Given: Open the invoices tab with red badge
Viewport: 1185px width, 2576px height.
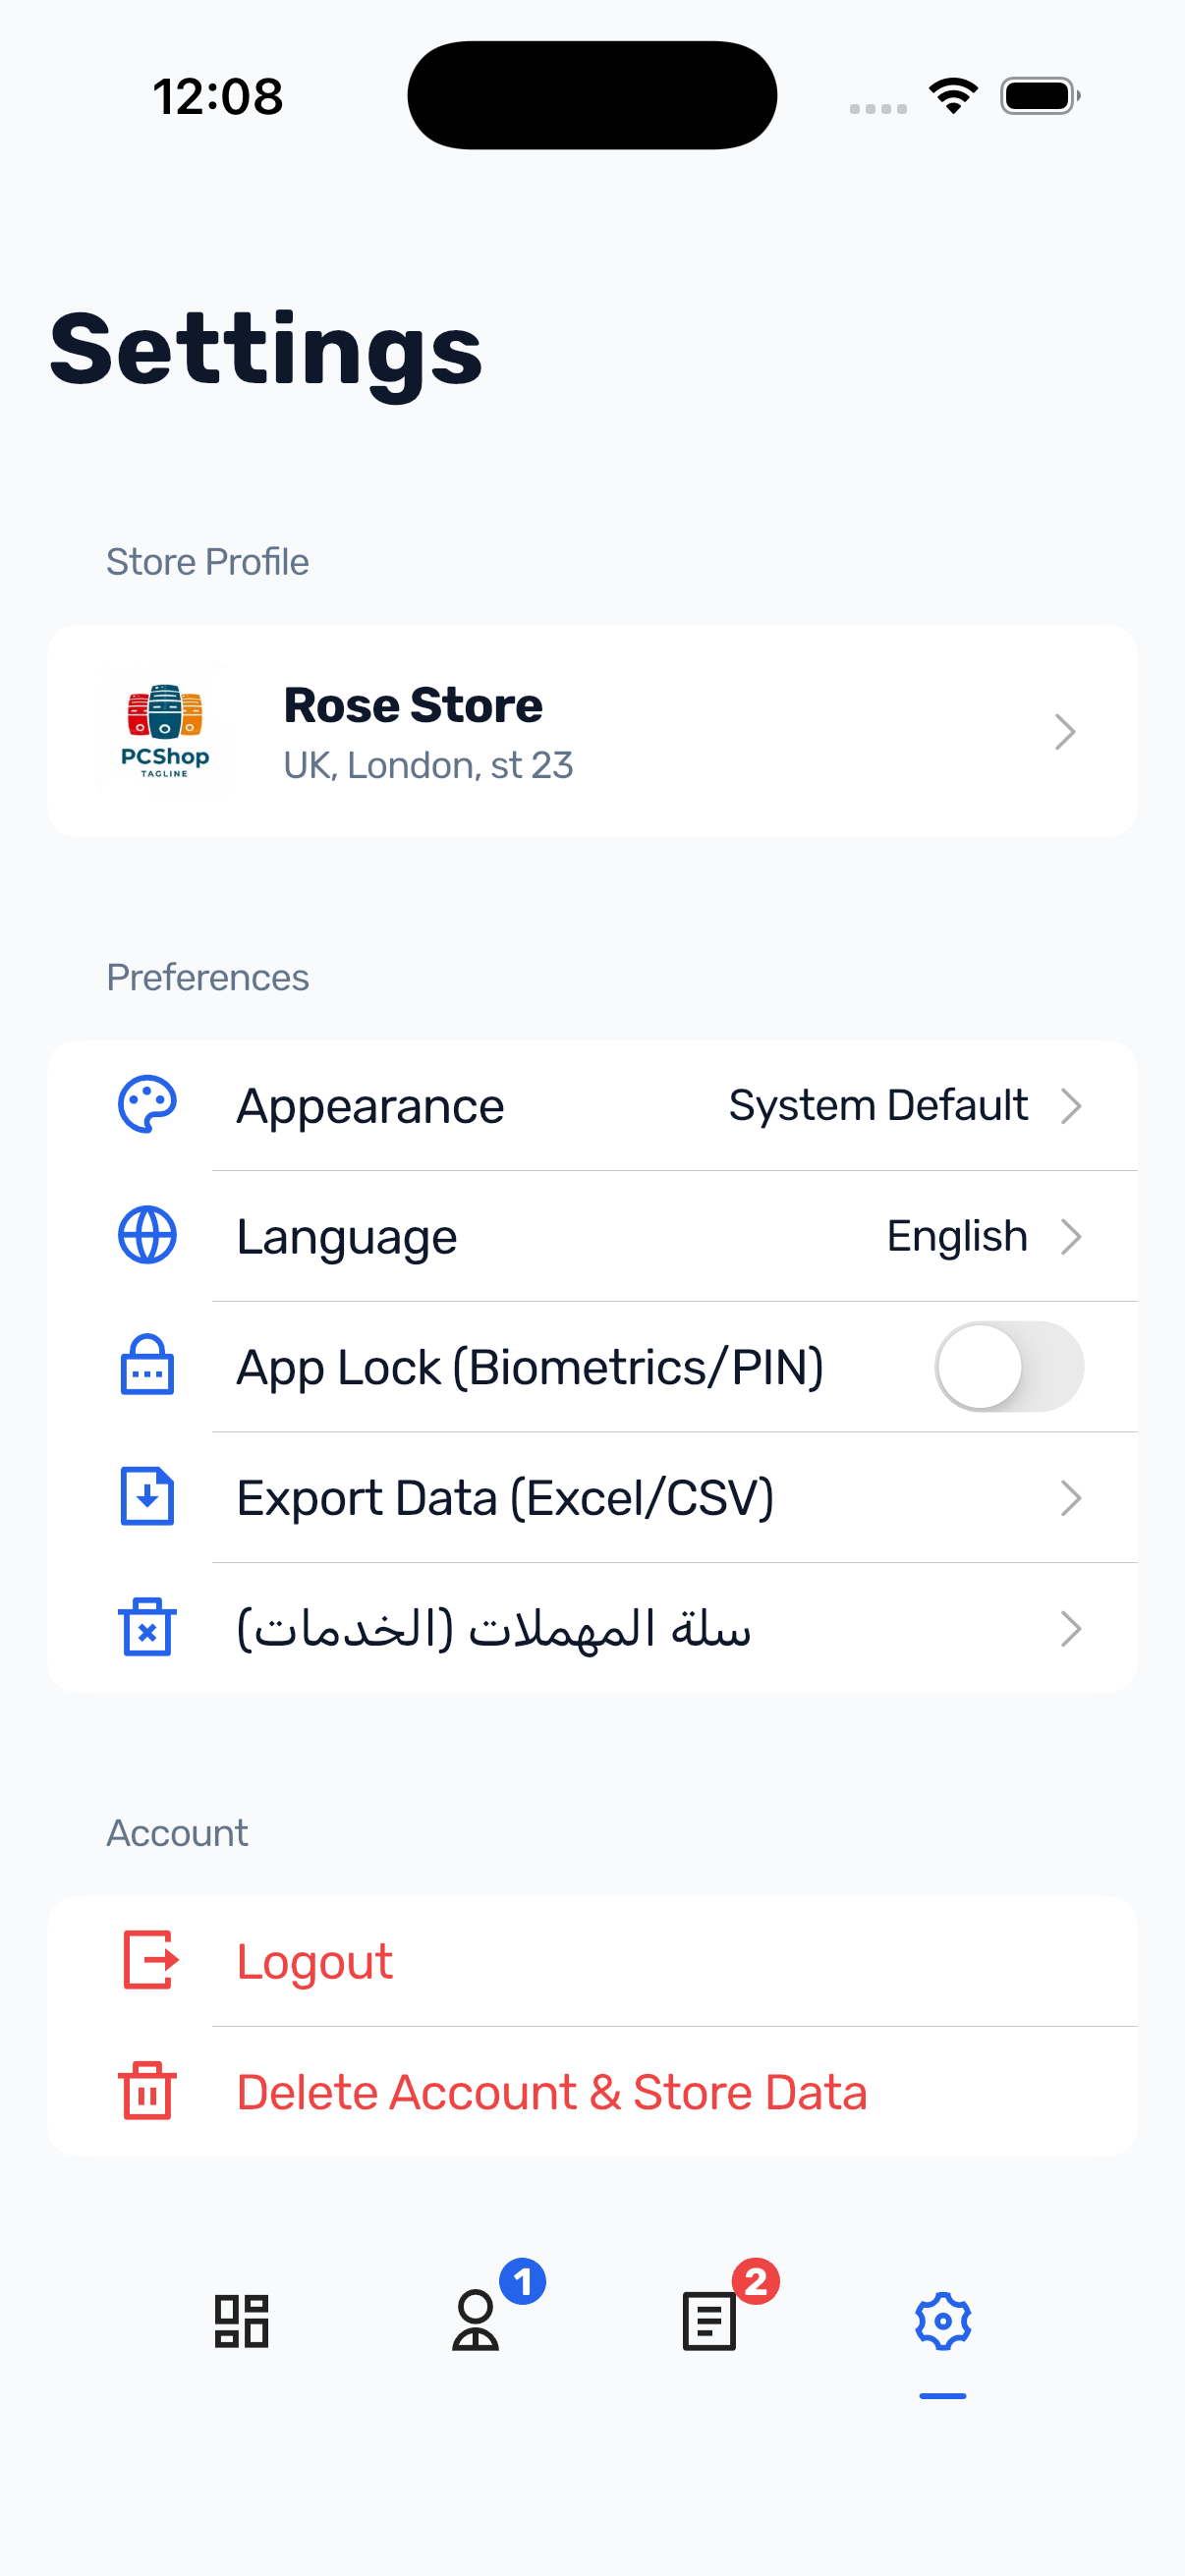Looking at the screenshot, I should (x=710, y=2321).
